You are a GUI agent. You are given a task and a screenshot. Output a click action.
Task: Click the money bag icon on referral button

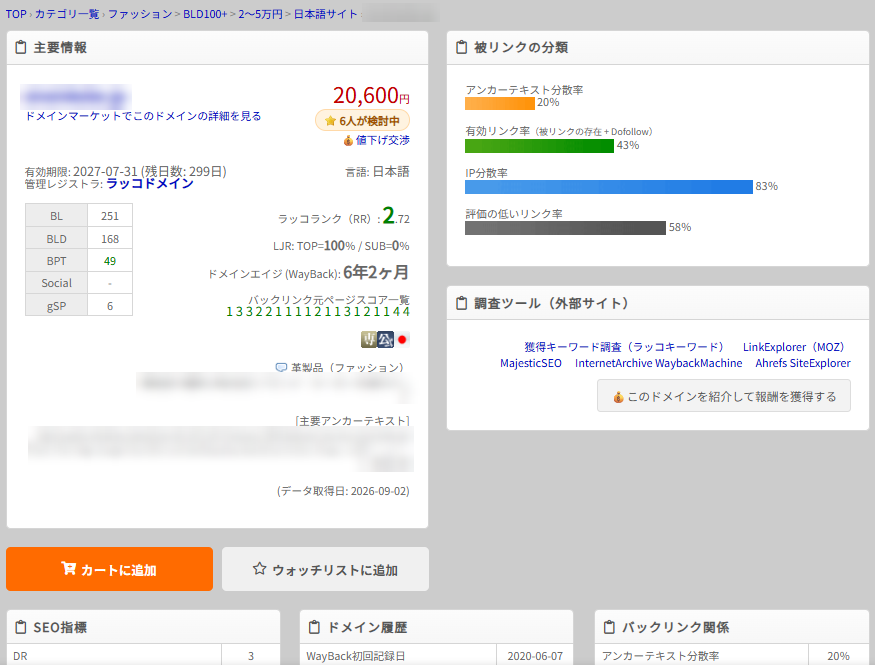[618, 397]
